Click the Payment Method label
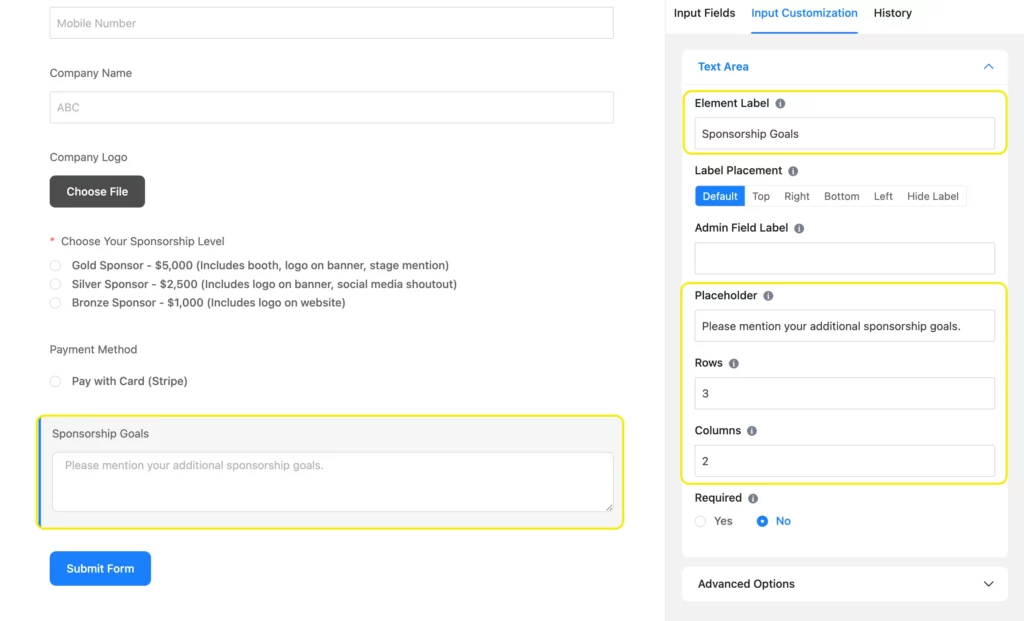 click(x=93, y=349)
